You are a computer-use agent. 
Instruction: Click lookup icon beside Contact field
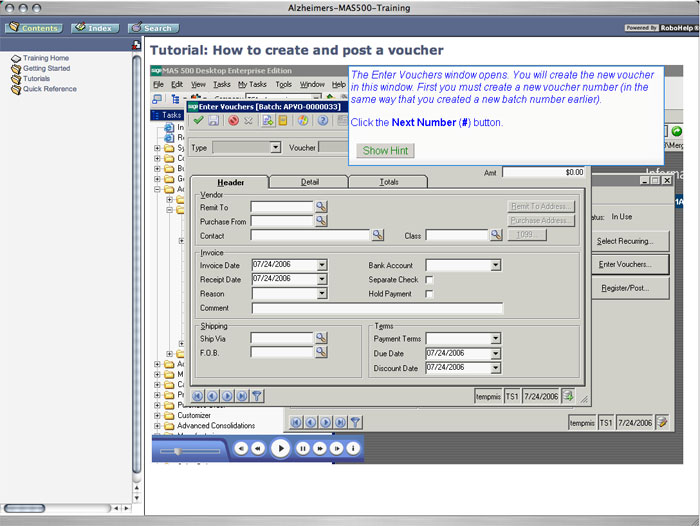pos(378,235)
